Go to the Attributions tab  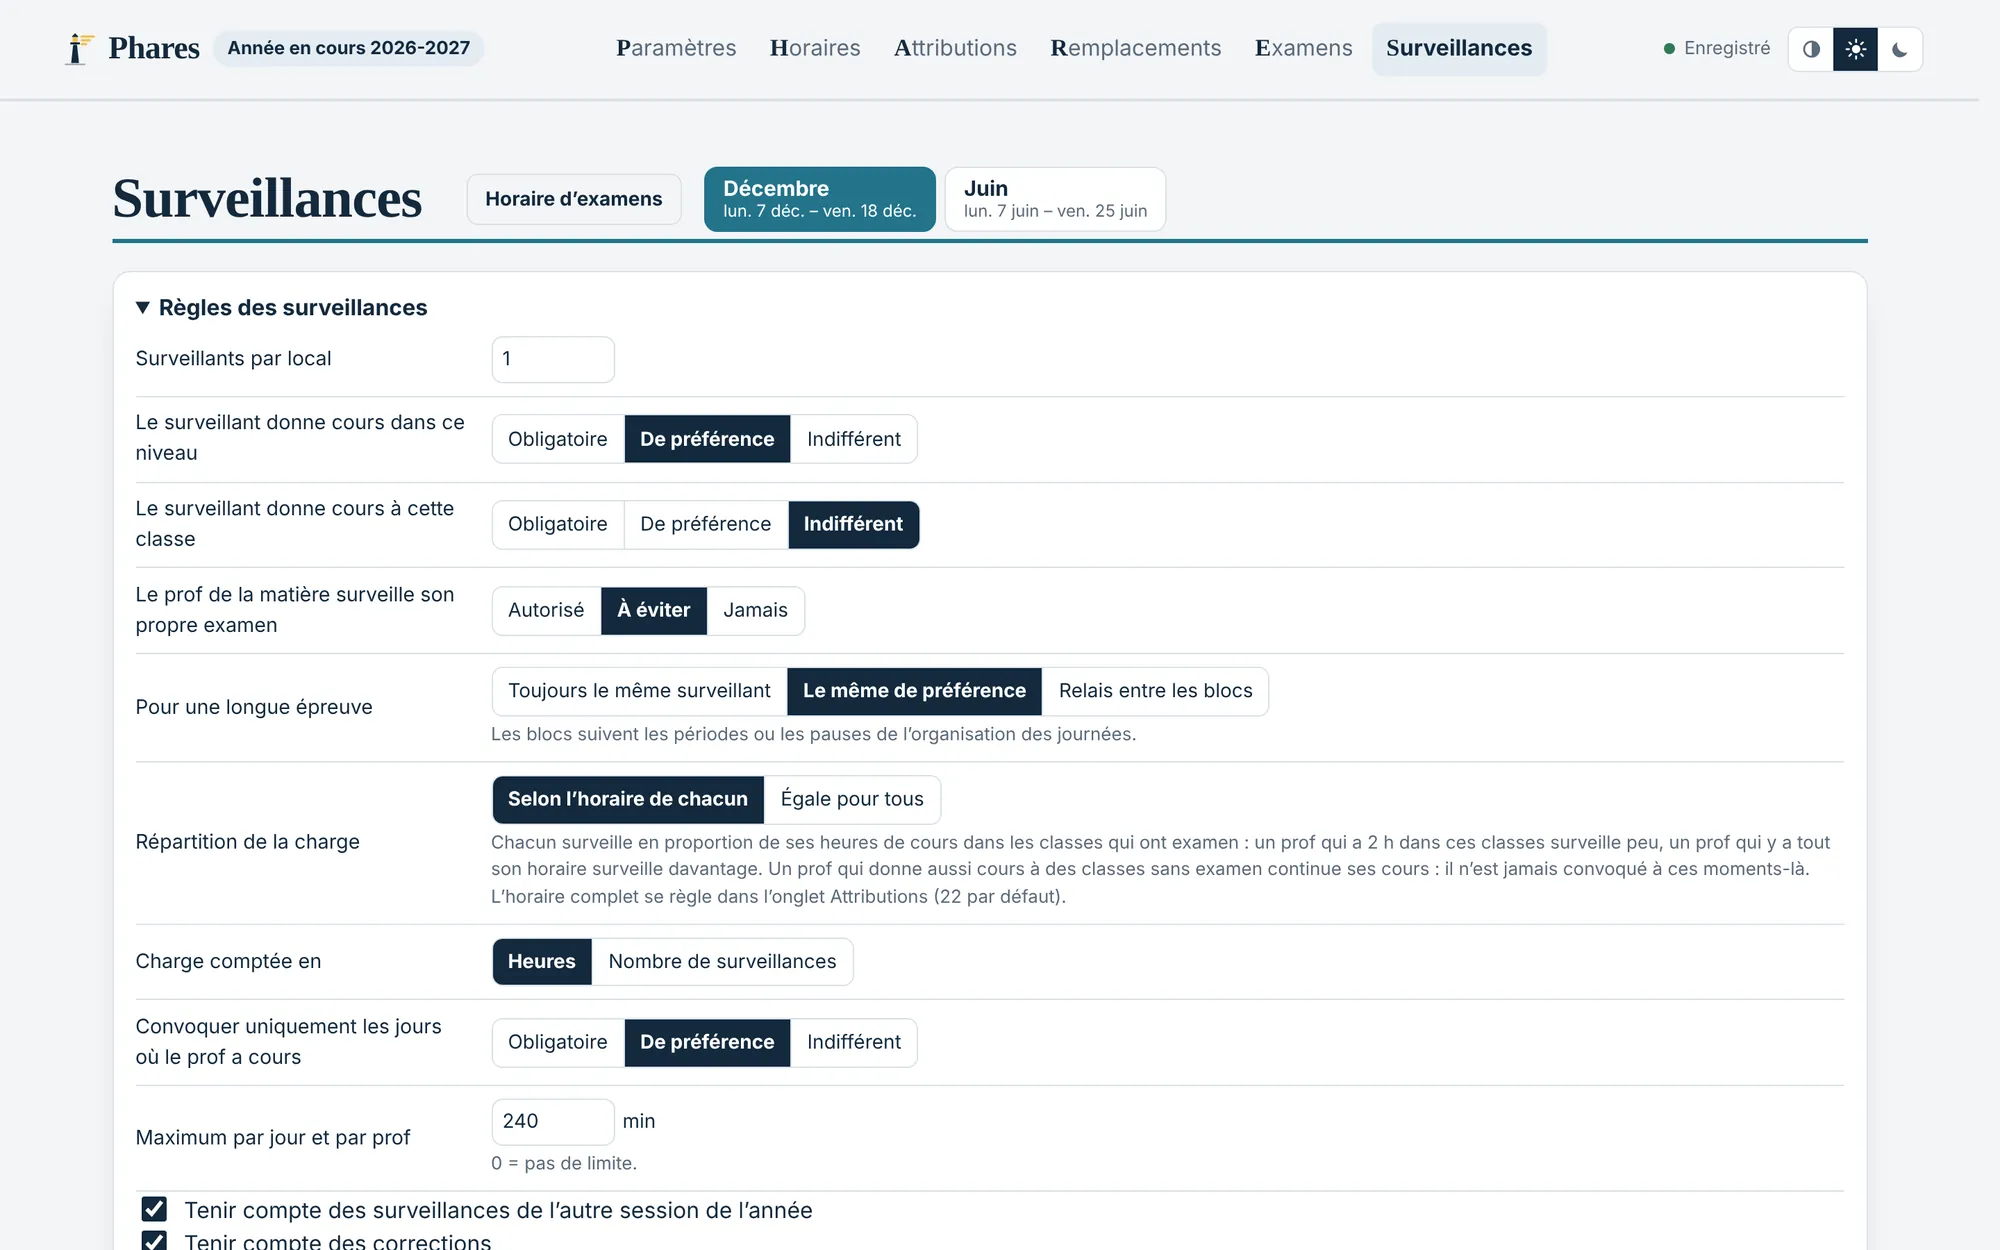[955, 48]
